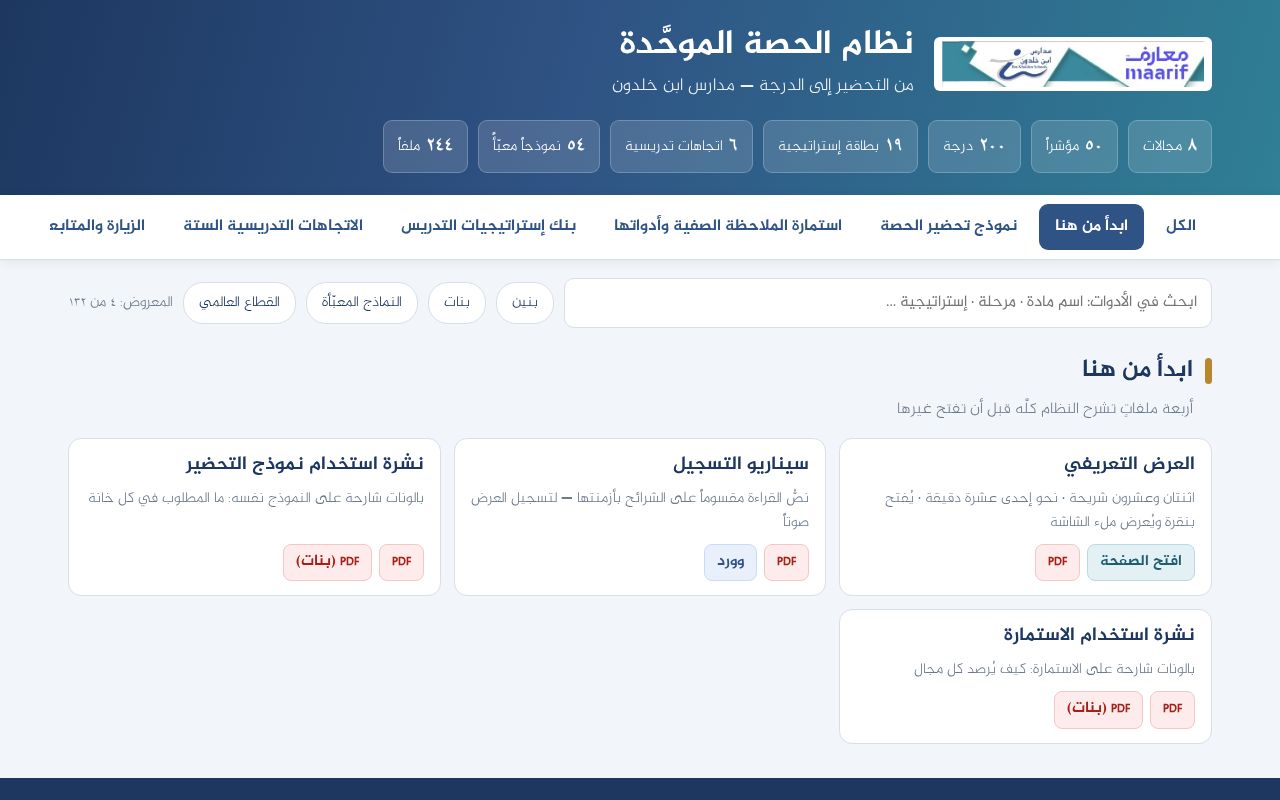The image size is (1280, 800).
Task: Click the "٦ اتجاهات تدريسية" stat chip
Action: pos(681,146)
